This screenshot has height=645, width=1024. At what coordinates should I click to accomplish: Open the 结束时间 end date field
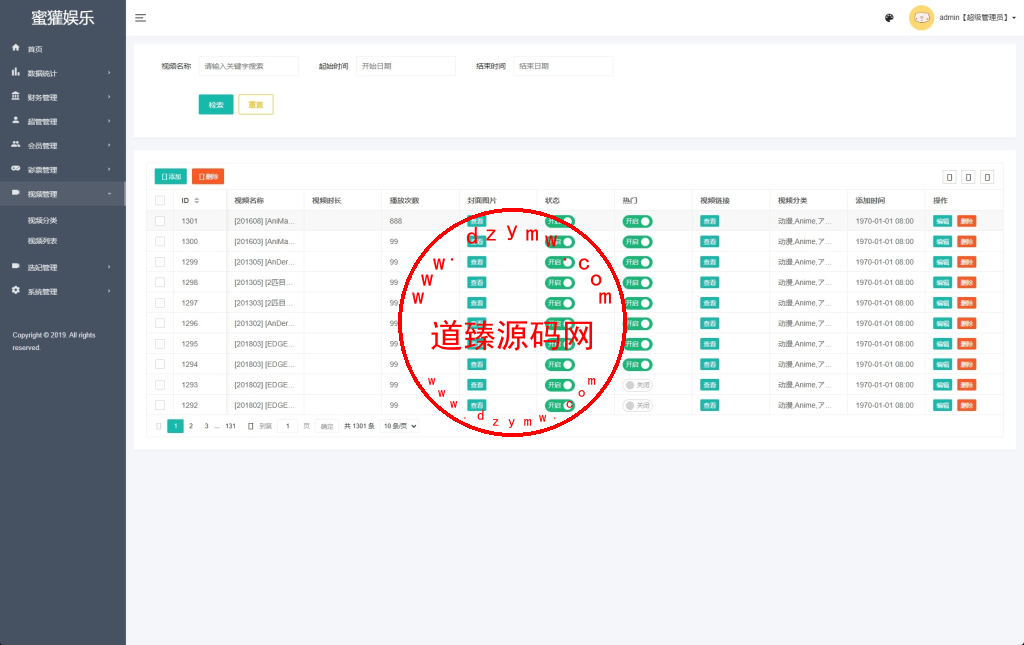[x=563, y=66]
